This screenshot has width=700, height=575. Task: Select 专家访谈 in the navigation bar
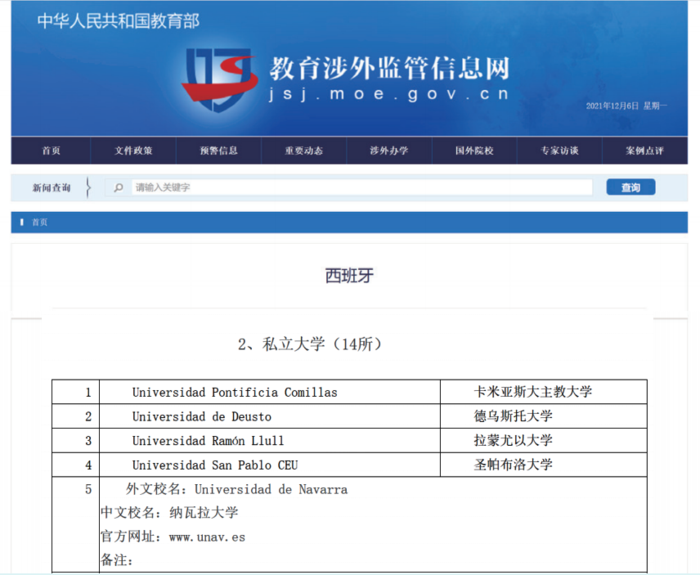(559, 151)
